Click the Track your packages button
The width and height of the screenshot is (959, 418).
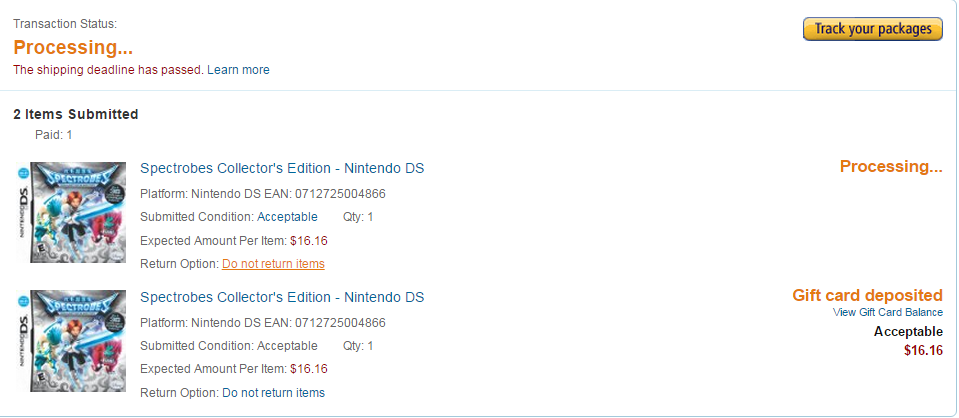click(x=873, y=29)
